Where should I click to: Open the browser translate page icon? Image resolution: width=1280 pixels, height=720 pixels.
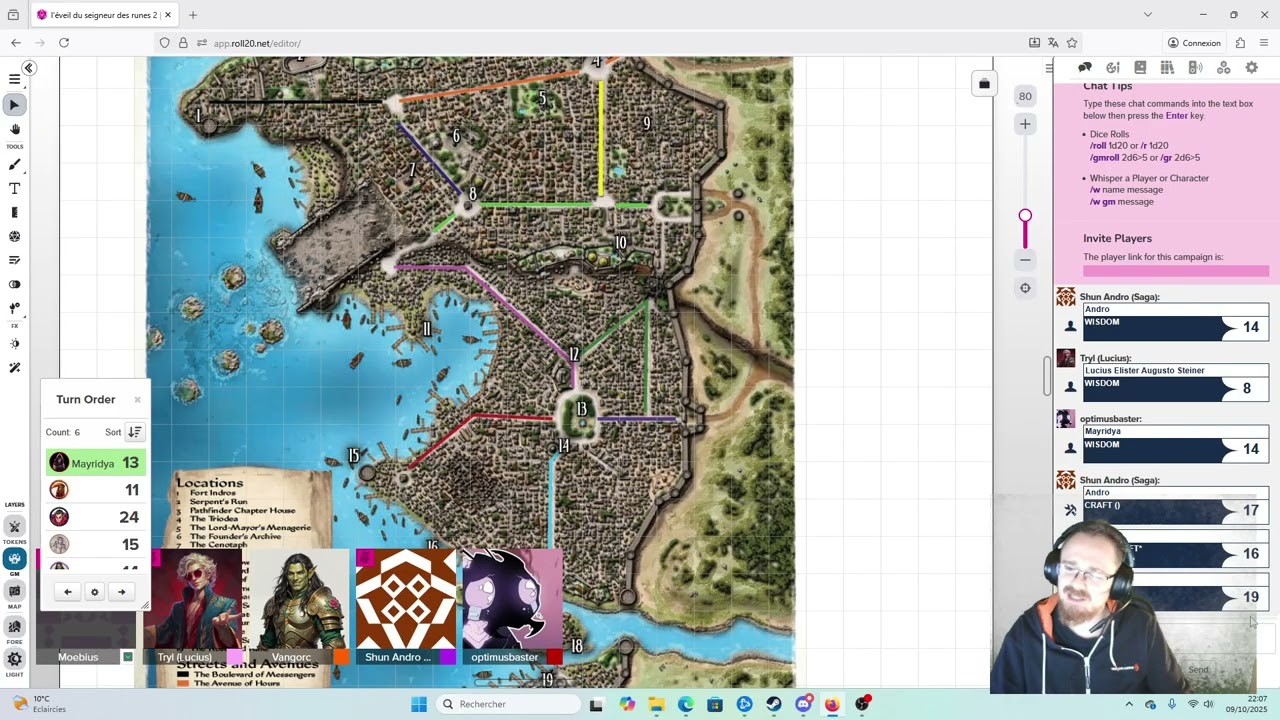pyautogui.click(x=1053, y=43)
